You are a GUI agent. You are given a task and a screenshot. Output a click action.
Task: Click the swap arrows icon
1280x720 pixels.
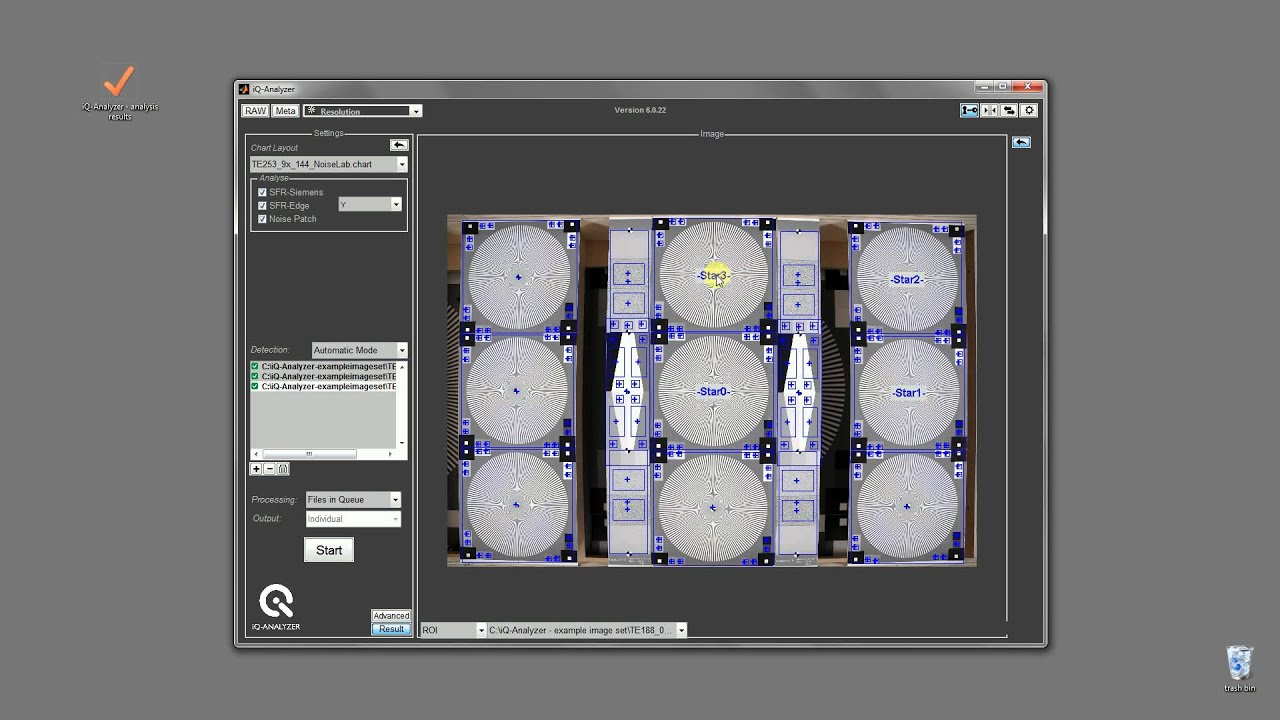coord(1009,111)
